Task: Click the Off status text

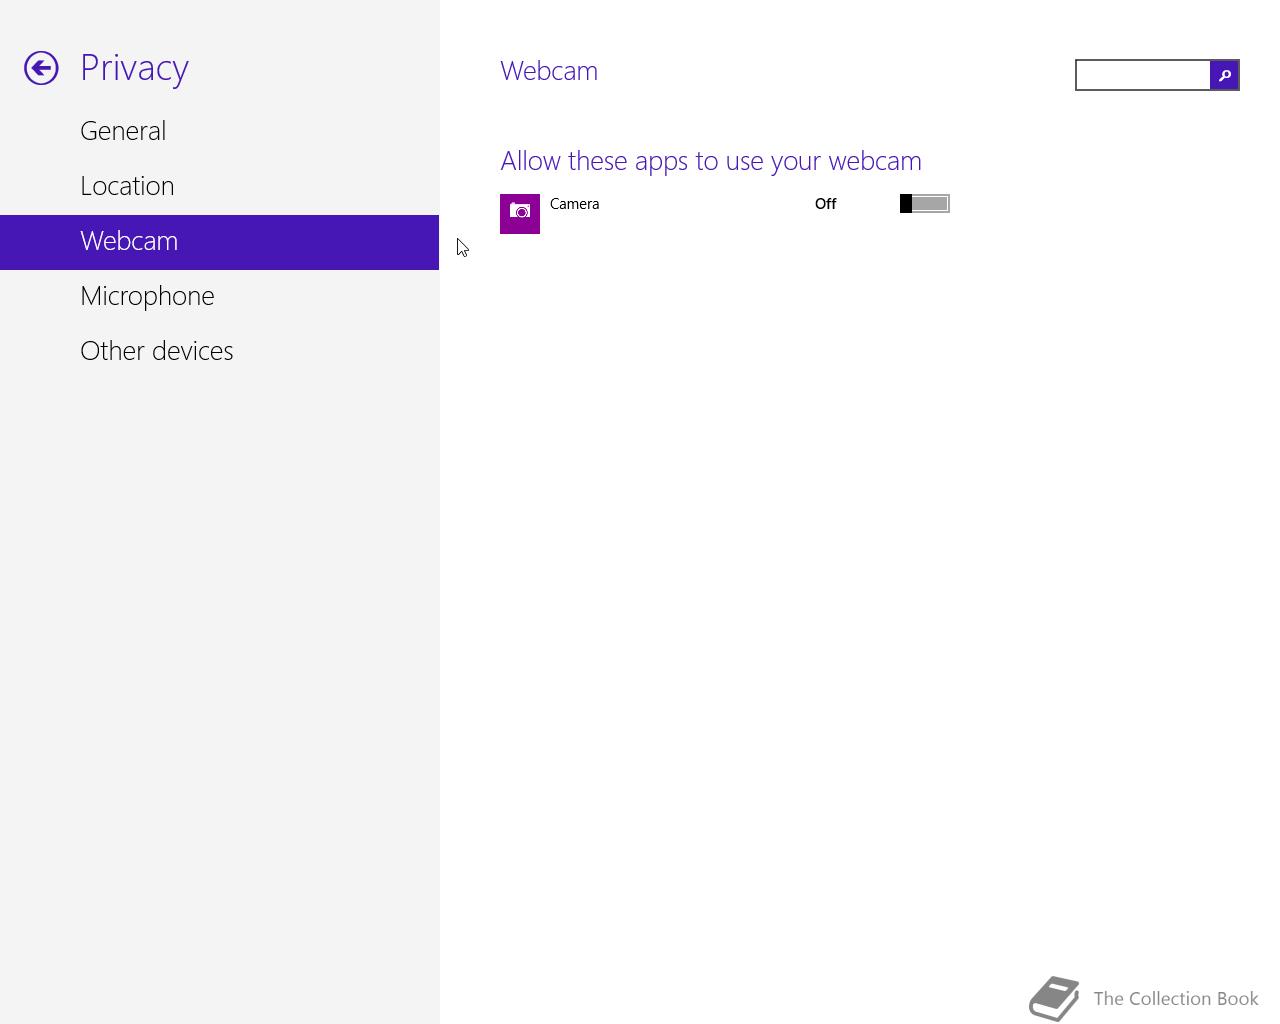Action: (x=825, y=204)
